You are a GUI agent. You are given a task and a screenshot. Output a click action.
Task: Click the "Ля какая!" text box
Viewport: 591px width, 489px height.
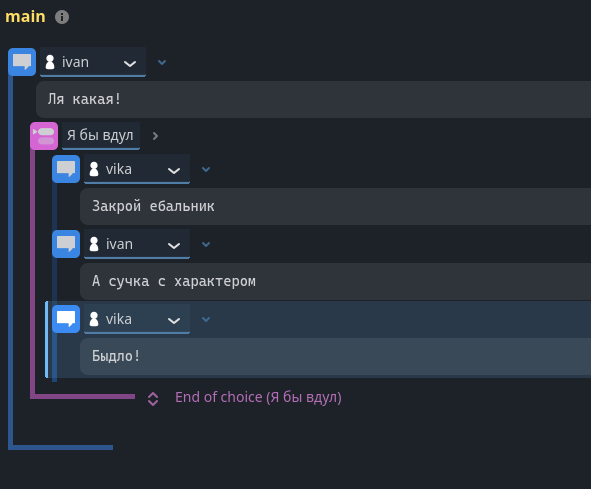[x=314, y=99]
